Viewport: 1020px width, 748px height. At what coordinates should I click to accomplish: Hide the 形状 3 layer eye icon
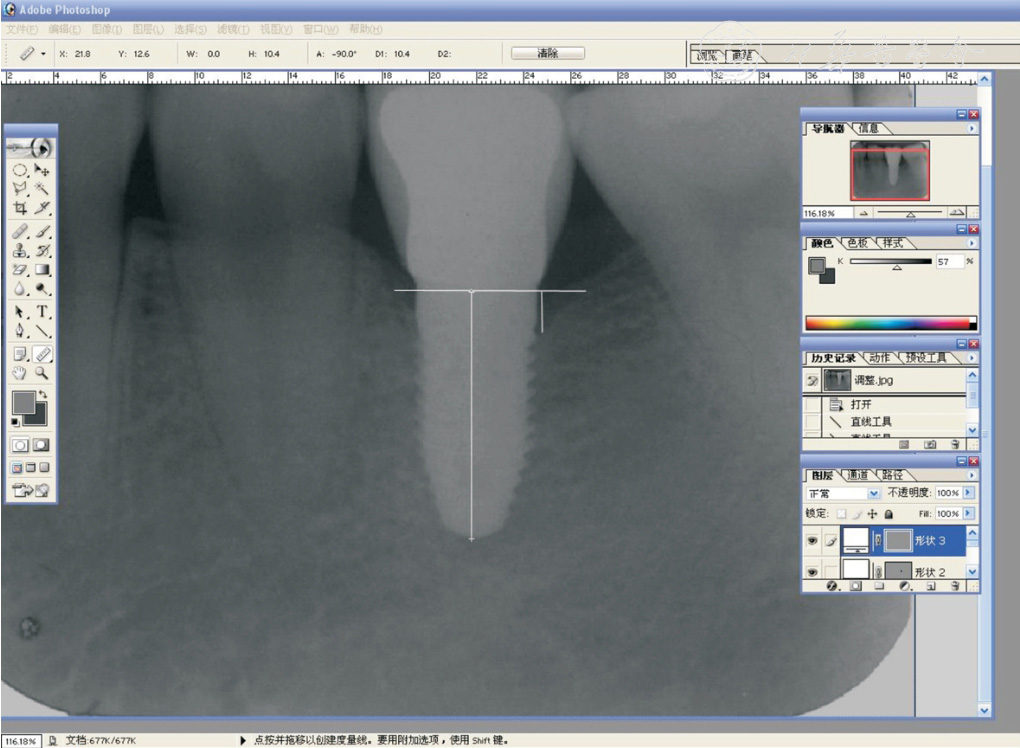pos(812,540)
